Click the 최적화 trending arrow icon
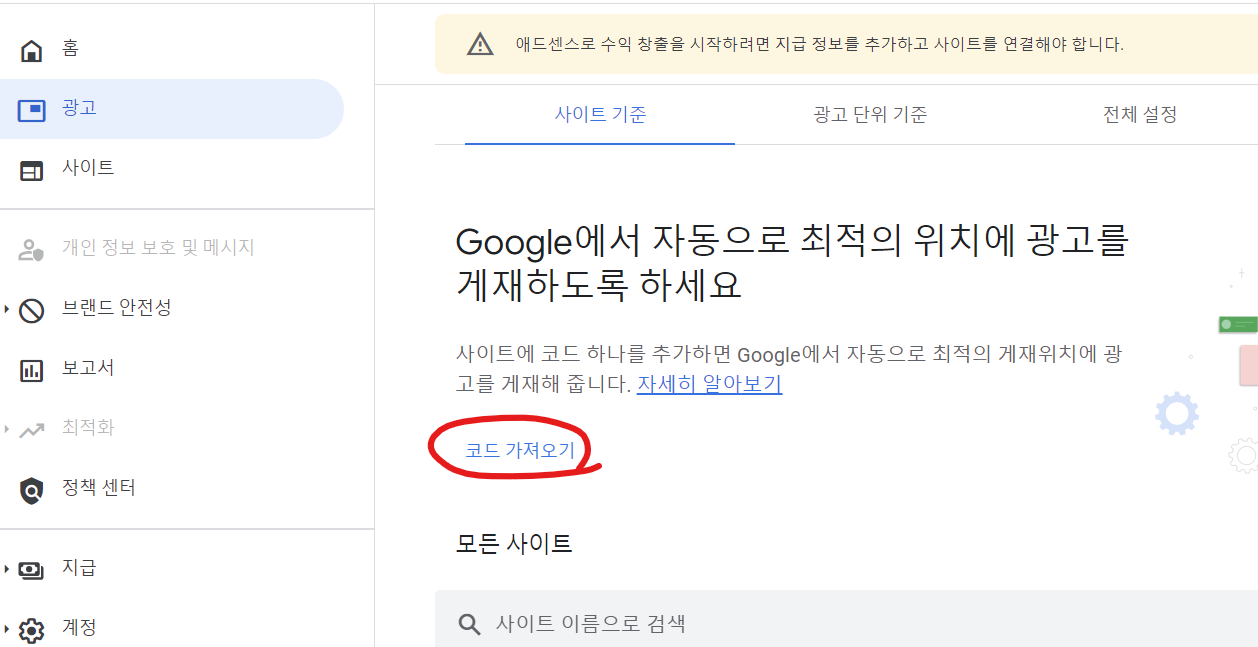Viewport: 1258px width, 647px height. pyautogui.click(x=32, y=430)
